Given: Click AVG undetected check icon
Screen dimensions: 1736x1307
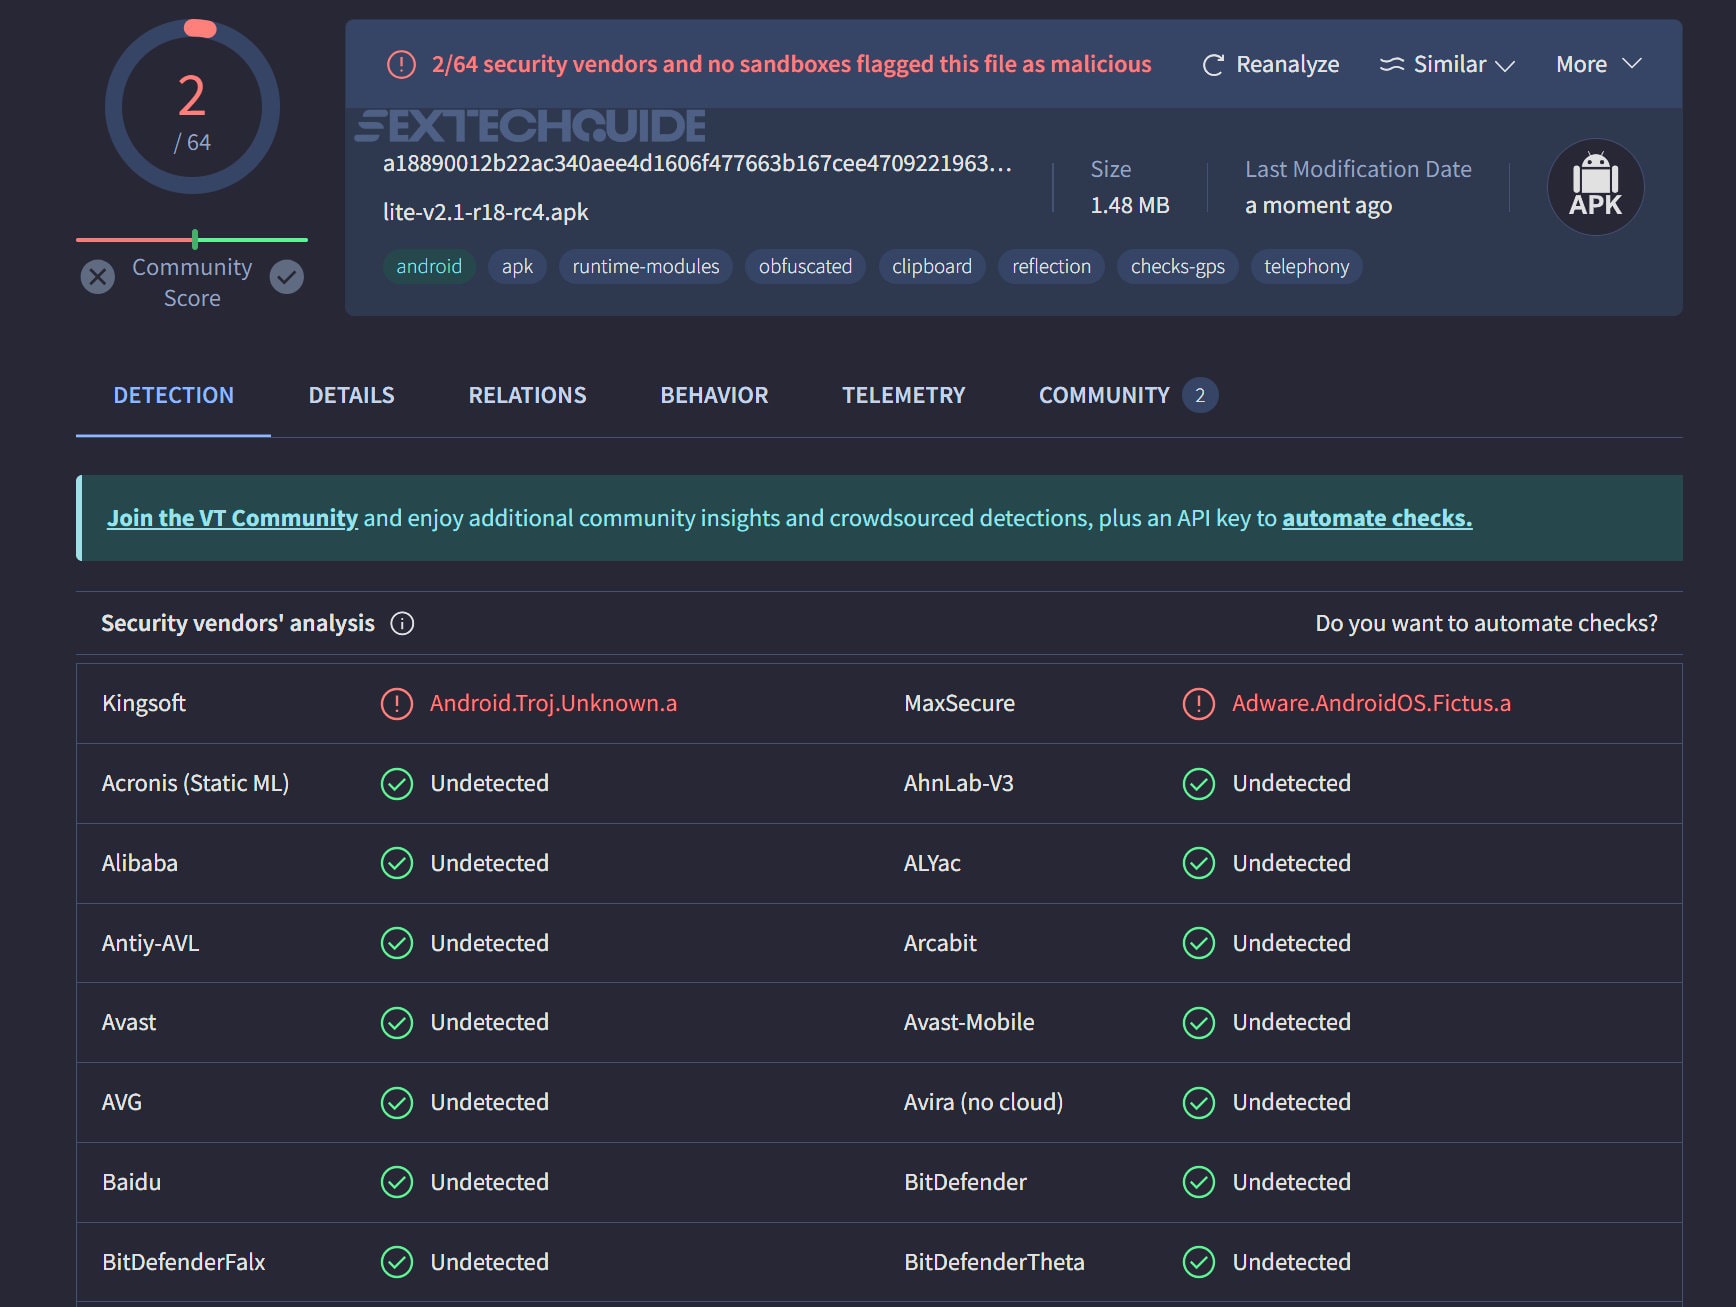Looking at the screenshot, I should coord(397,1103).
